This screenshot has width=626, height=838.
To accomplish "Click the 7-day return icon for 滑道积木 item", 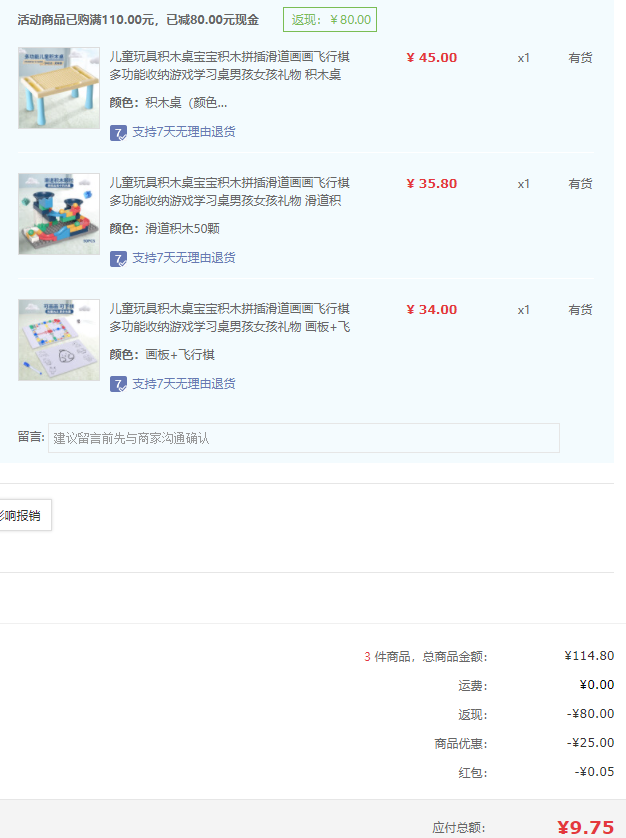I will pos(118,258).
